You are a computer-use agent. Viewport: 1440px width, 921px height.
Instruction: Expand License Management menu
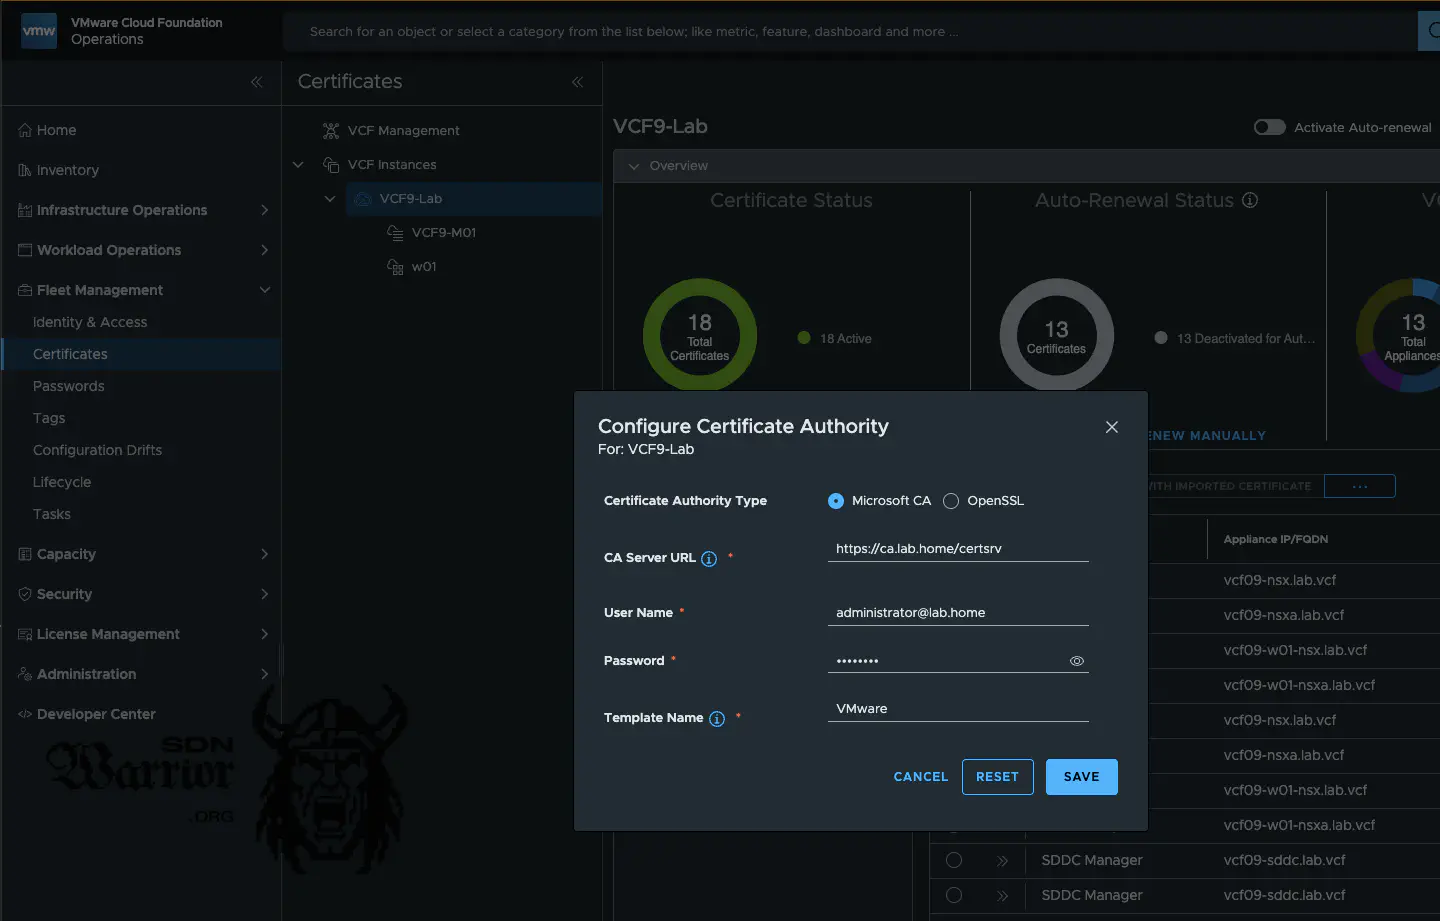point(265,634)
